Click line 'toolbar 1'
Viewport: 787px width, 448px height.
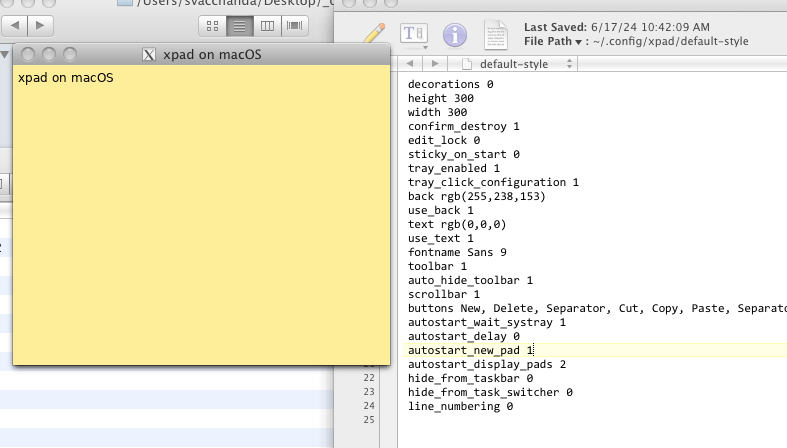click(x=437, y=266)
